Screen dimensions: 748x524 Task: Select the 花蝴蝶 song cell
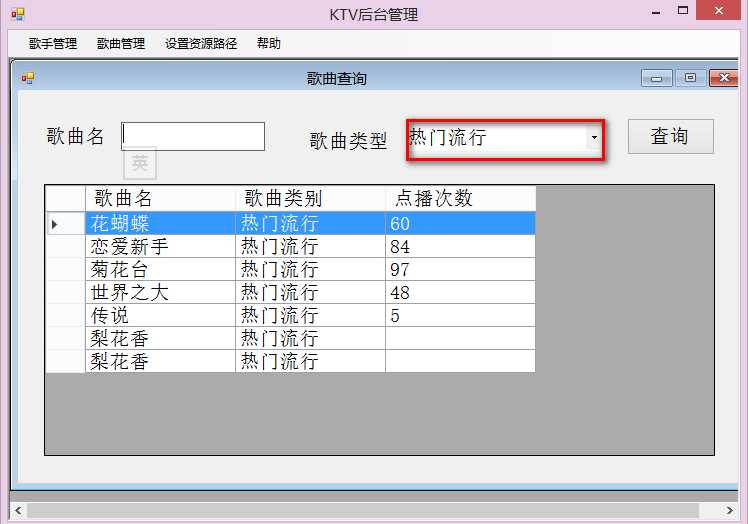160,223
